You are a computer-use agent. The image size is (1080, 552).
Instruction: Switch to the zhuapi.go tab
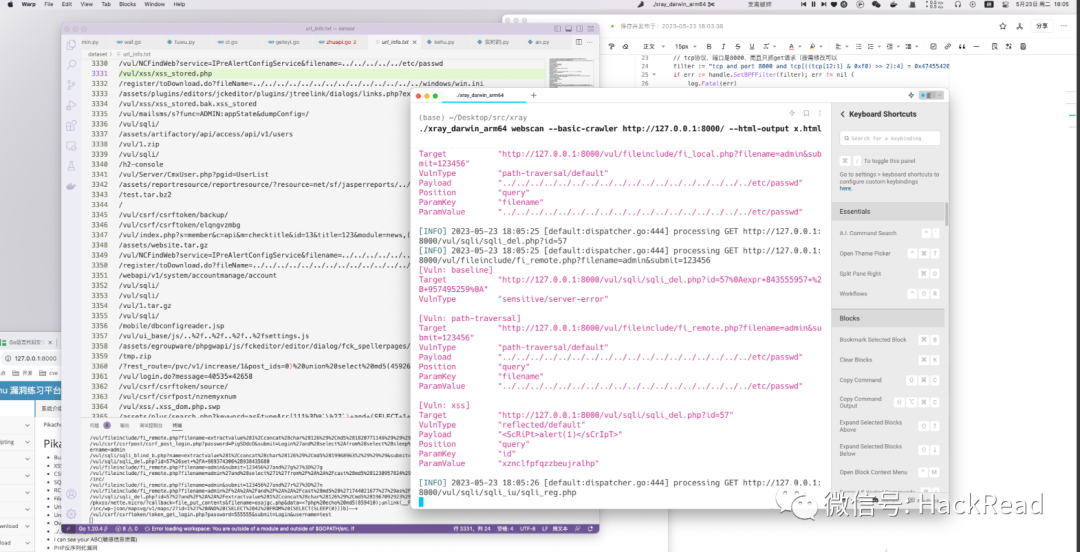[340, 42]
